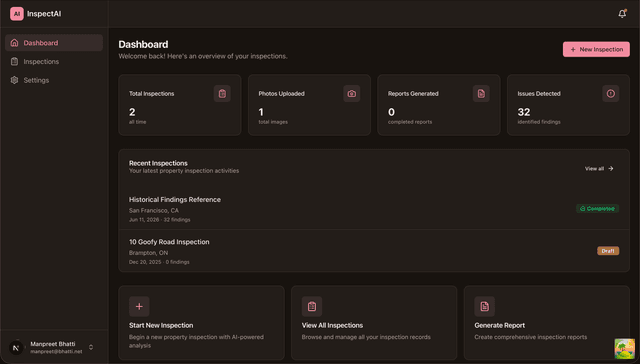
Task: Click the Reports Generated value 0
Action: click(391, 112)
